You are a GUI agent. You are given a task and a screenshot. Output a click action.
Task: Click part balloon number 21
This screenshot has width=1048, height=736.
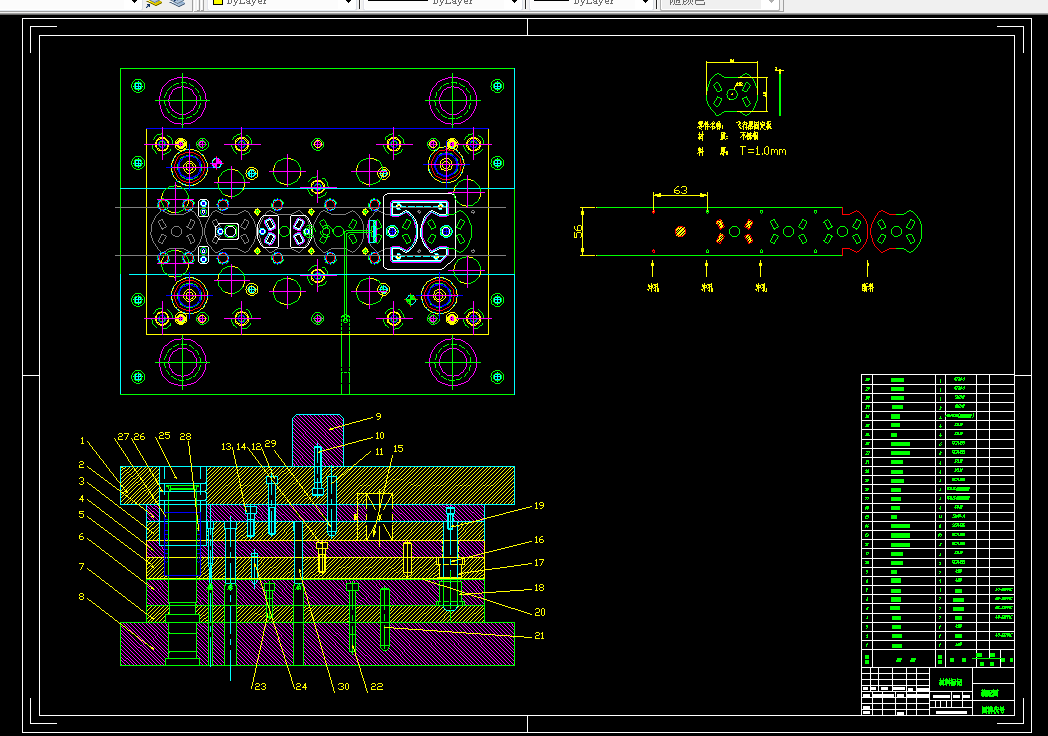[539, 636]
